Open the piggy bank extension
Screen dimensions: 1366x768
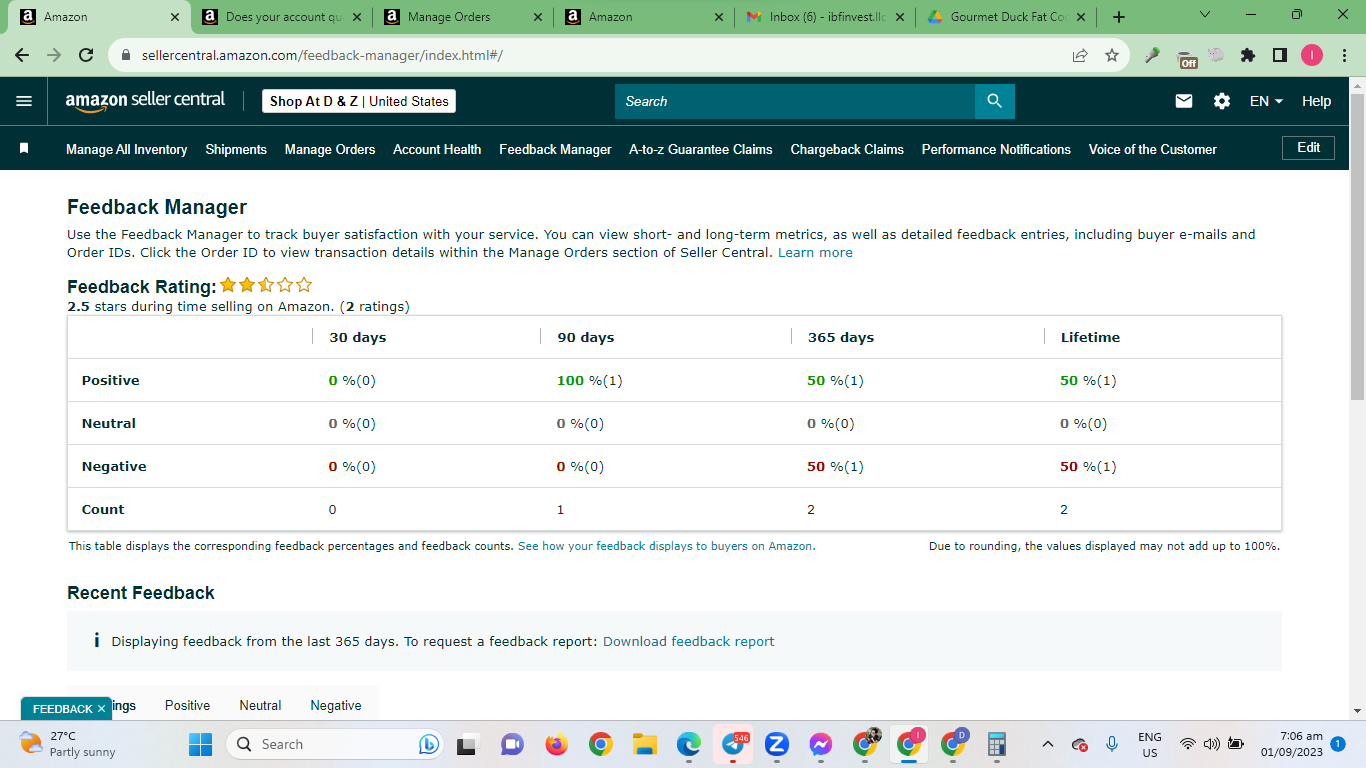1216,56
